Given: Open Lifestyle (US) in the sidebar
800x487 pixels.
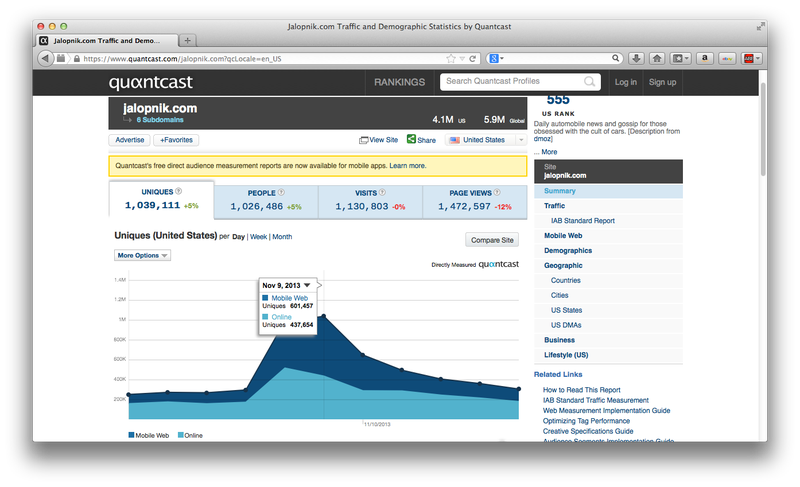Looking at the screenshot, I should click(x=608, y=355).
